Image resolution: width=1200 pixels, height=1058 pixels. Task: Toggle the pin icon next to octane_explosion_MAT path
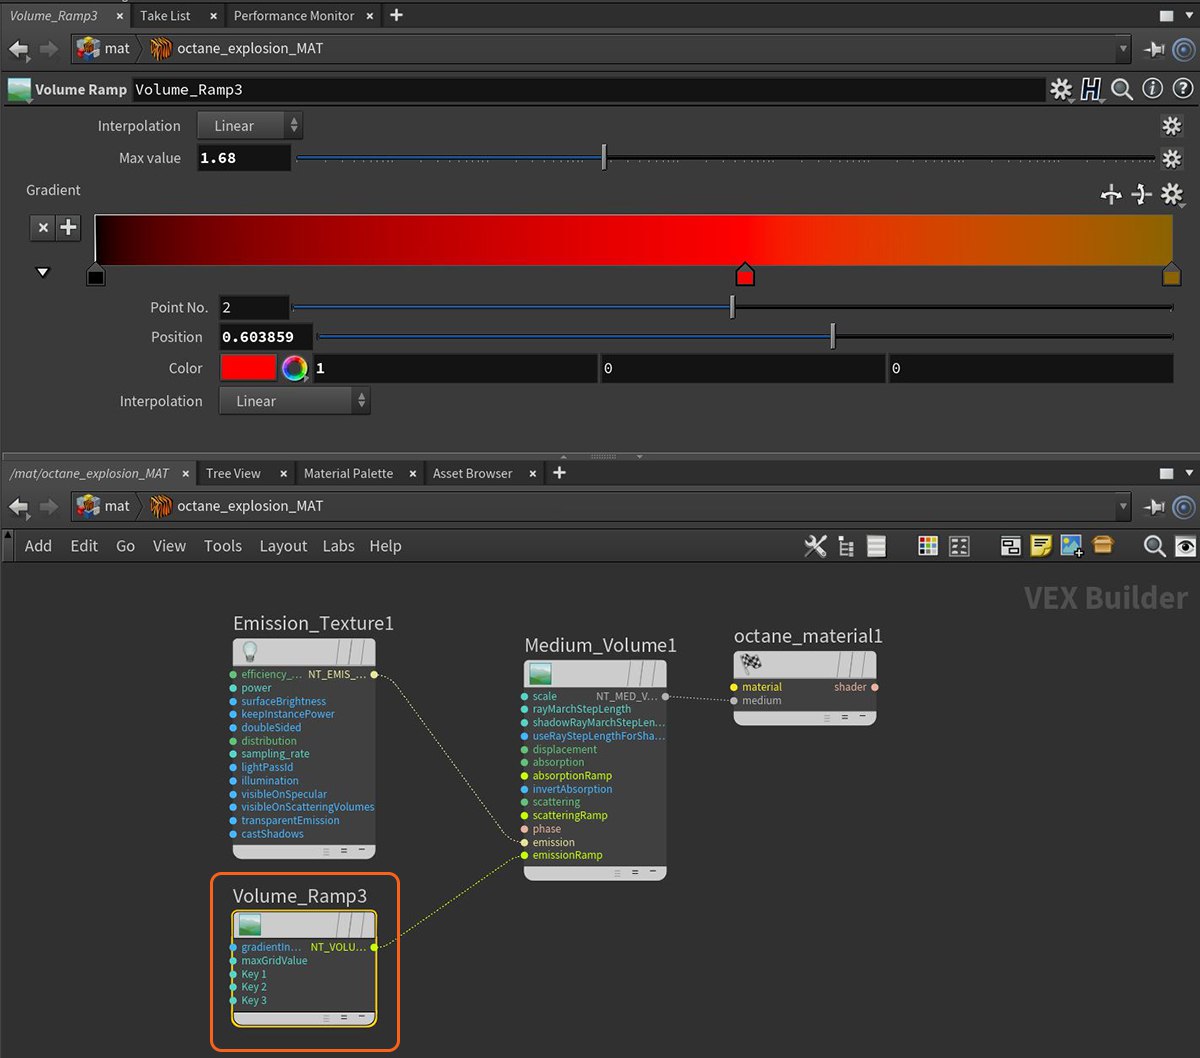pyautogui.click(x=1153, y=48)
